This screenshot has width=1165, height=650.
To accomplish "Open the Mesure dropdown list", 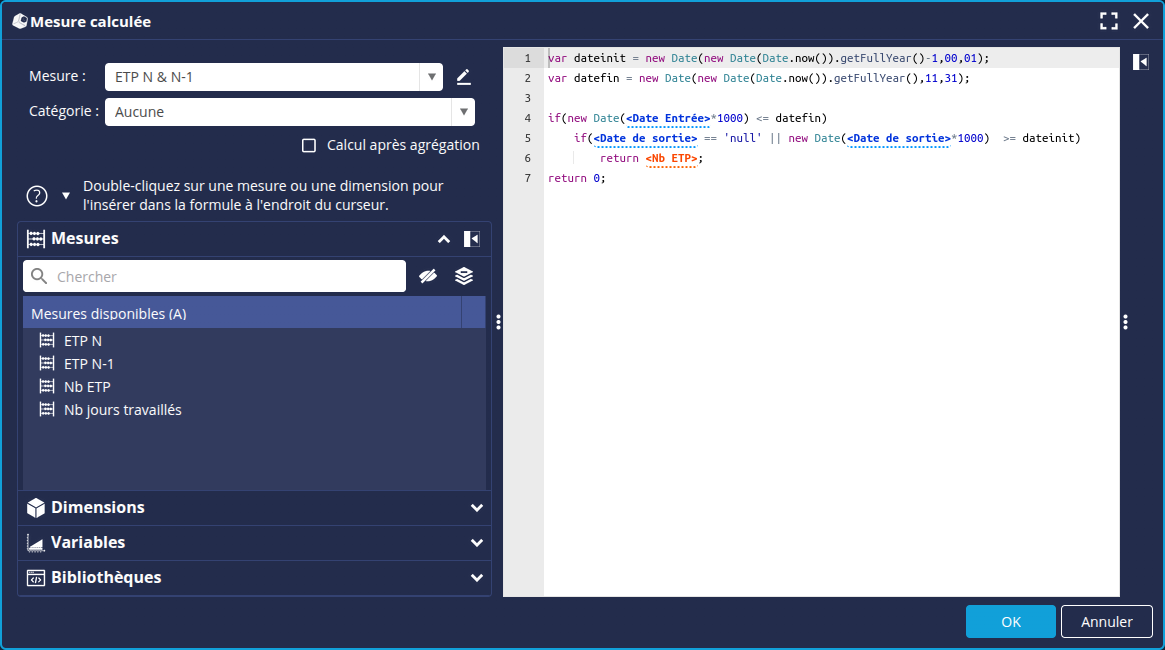I will pyautogui.click(x=431, y=77).
